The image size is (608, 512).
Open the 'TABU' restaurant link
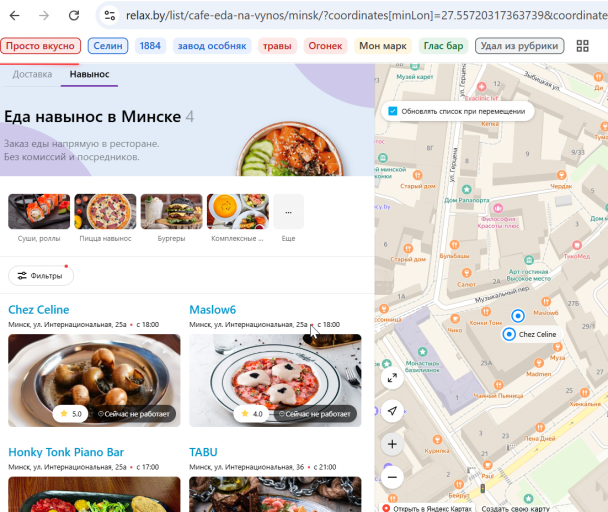pyautogui.click(x=203, y=452)
